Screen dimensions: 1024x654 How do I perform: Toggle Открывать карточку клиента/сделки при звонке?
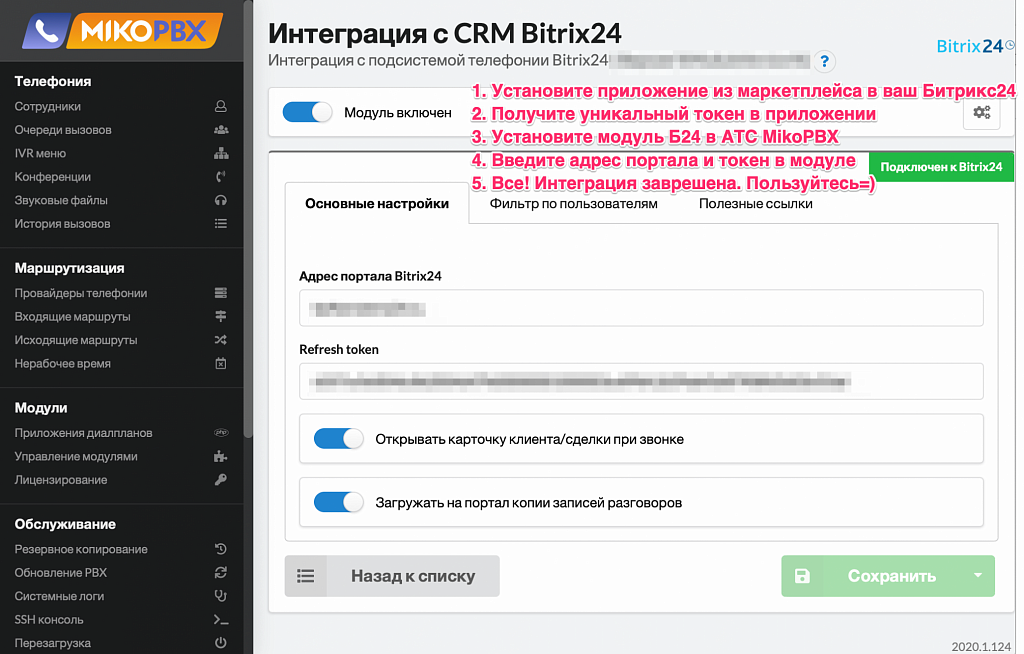click(x=338, y=438)
